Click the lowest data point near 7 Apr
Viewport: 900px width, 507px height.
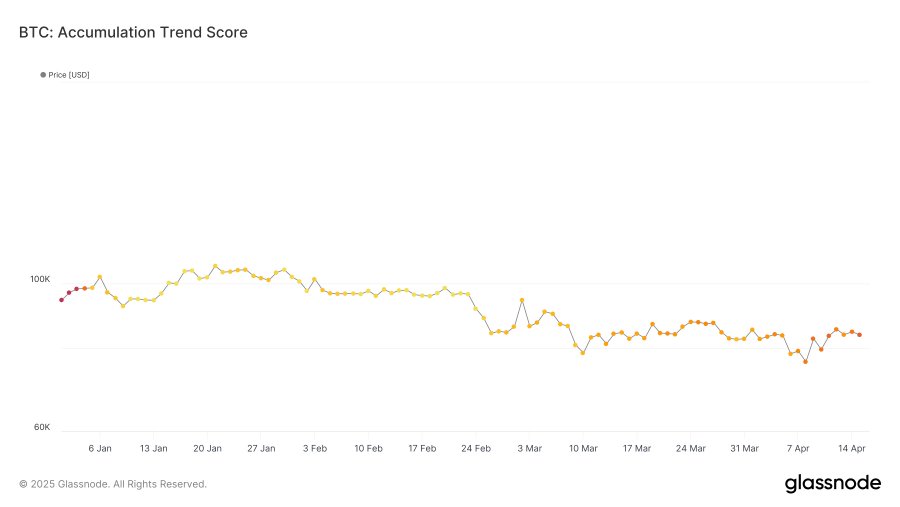805,361
